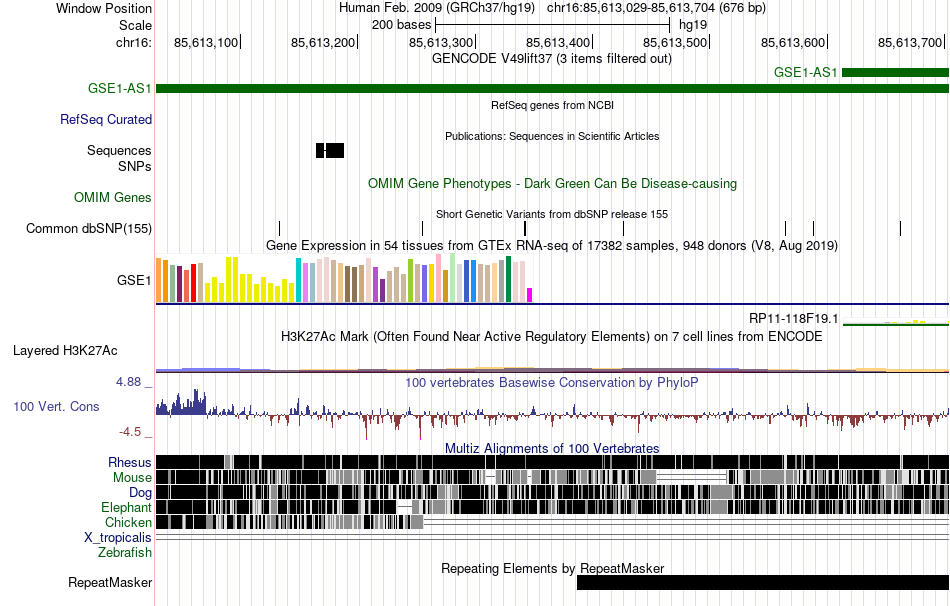Click the Human Feb. 2009 (GRCh37/hg19) assembly text
Image resolution: width=950 pixels, height=606 pixels.
click(437, 8)
